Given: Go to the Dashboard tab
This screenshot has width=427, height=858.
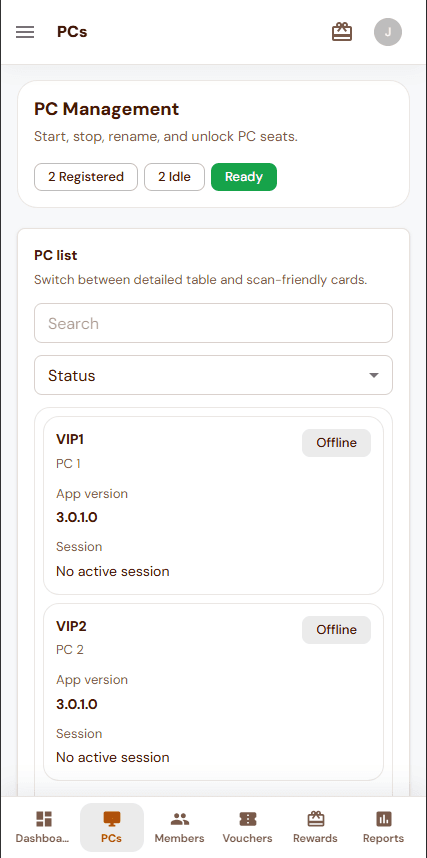Looking at the screenshot, I should click(43, 827).
